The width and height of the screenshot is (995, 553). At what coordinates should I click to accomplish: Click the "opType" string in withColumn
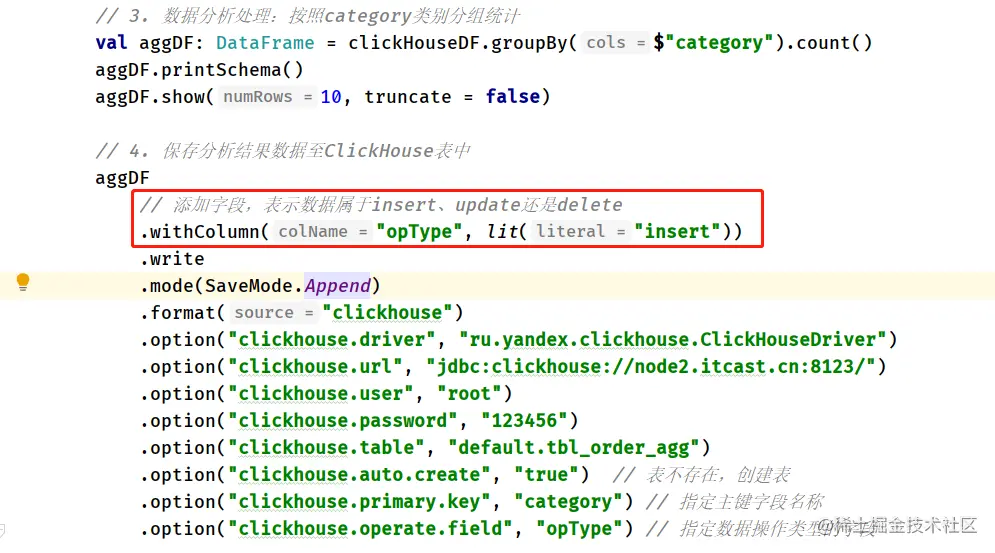click(419, 232)
